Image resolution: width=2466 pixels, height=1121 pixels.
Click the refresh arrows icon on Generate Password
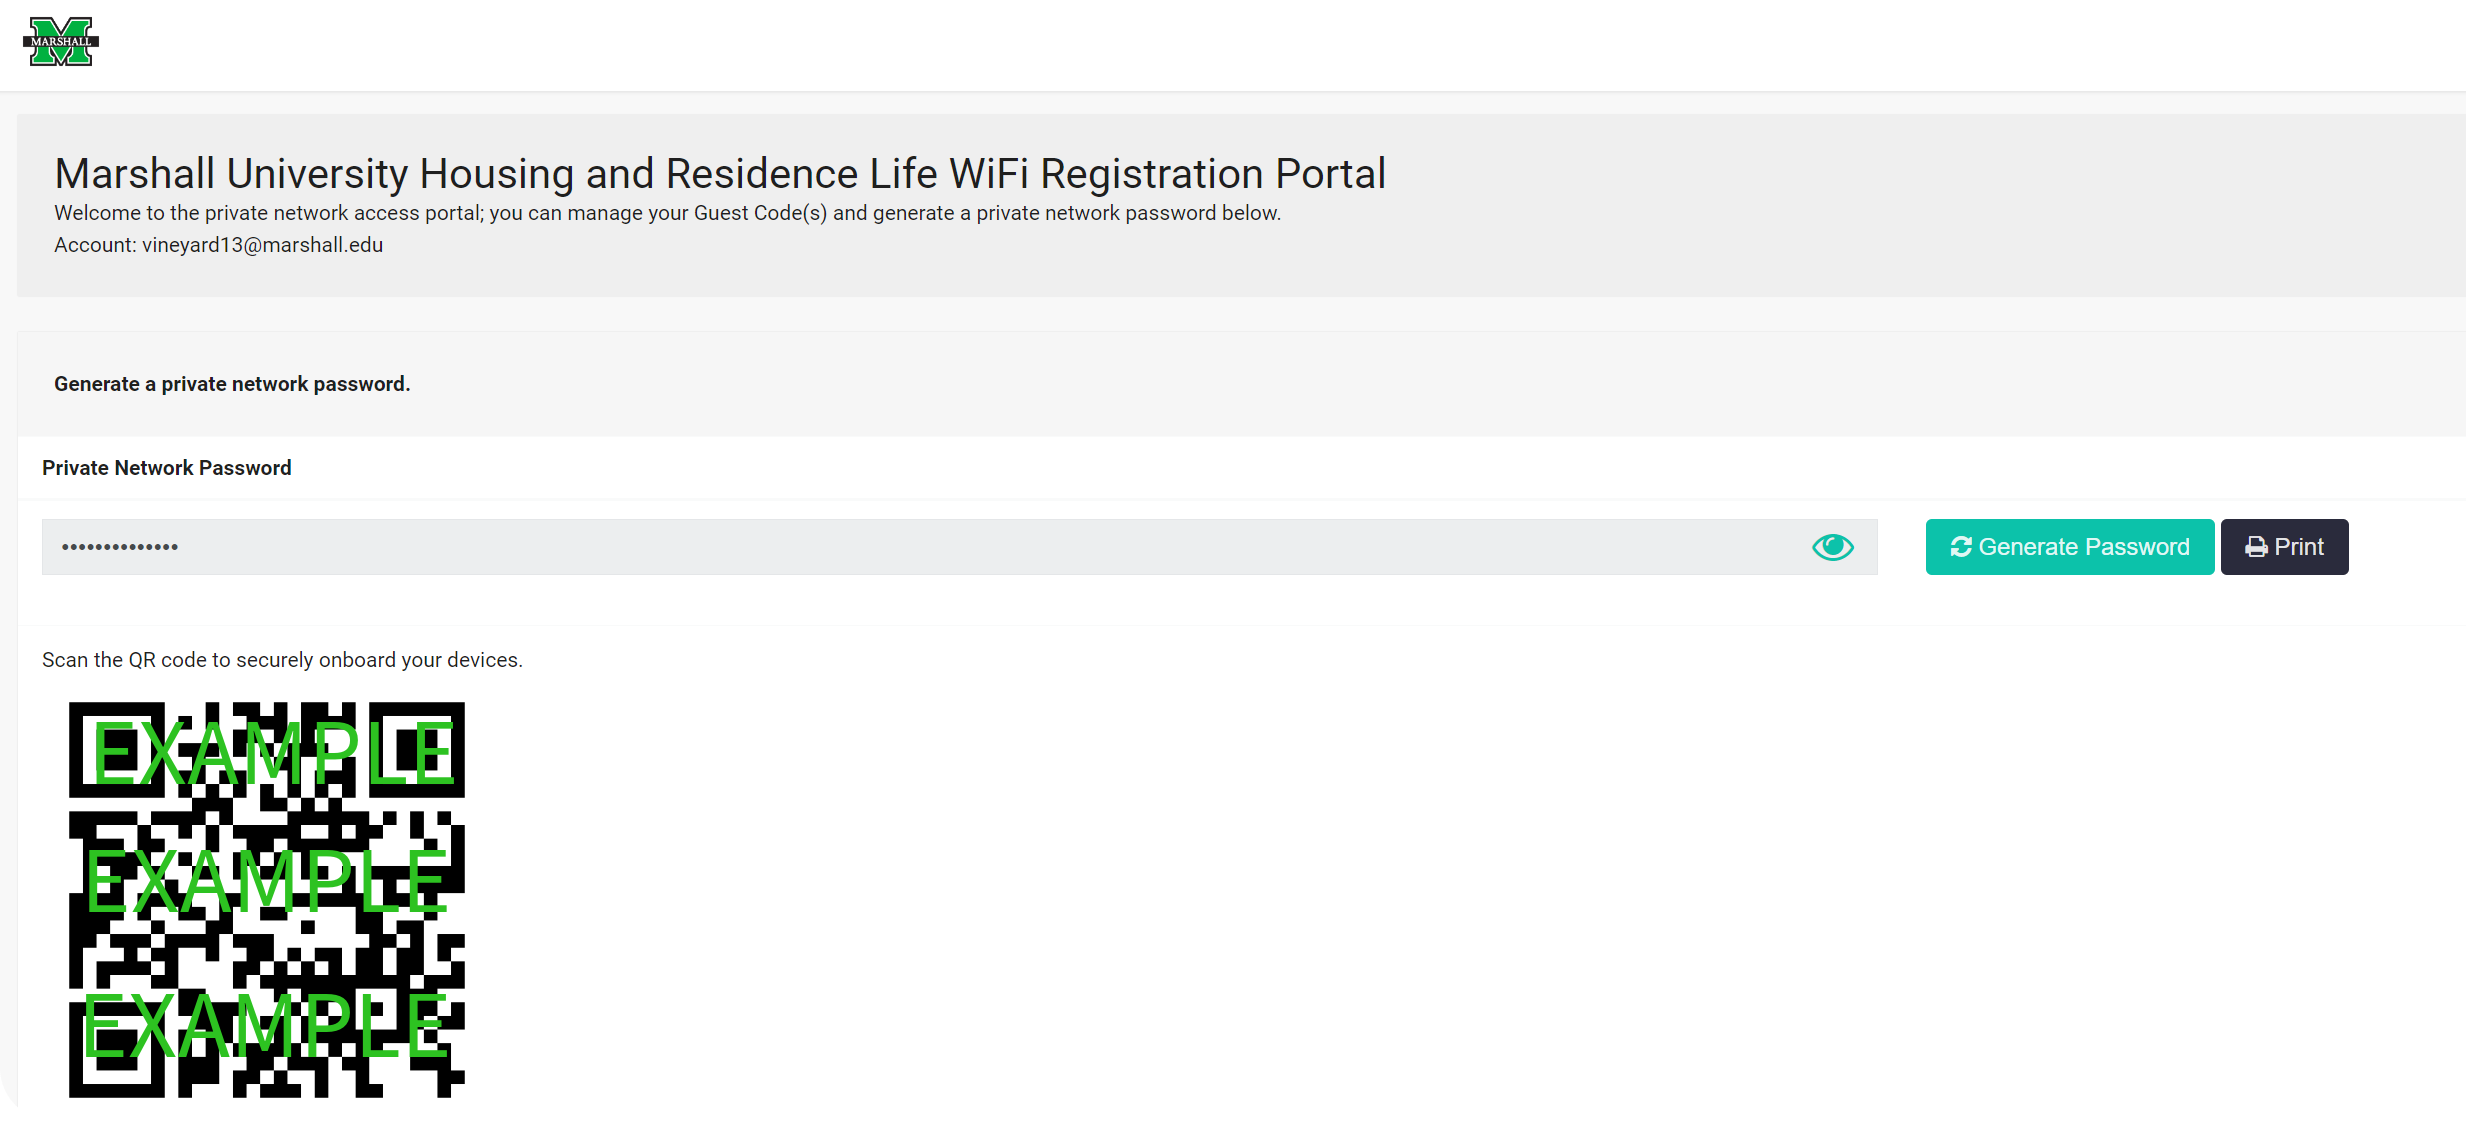1960,547
